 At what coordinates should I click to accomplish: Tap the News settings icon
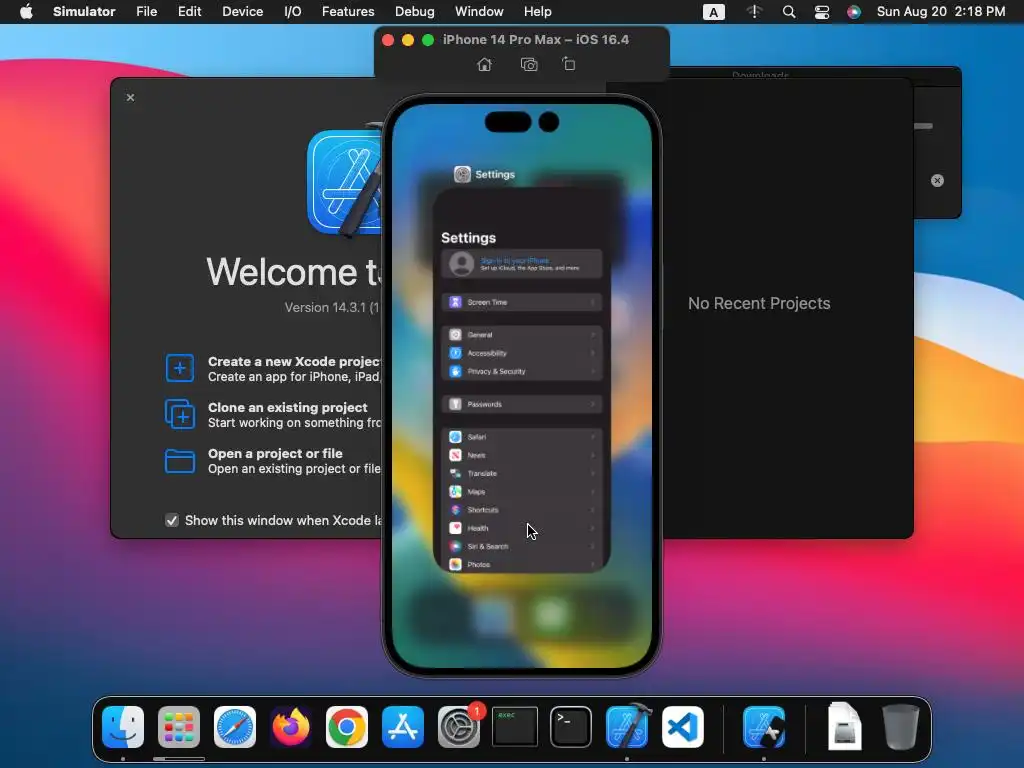point(455,455)
